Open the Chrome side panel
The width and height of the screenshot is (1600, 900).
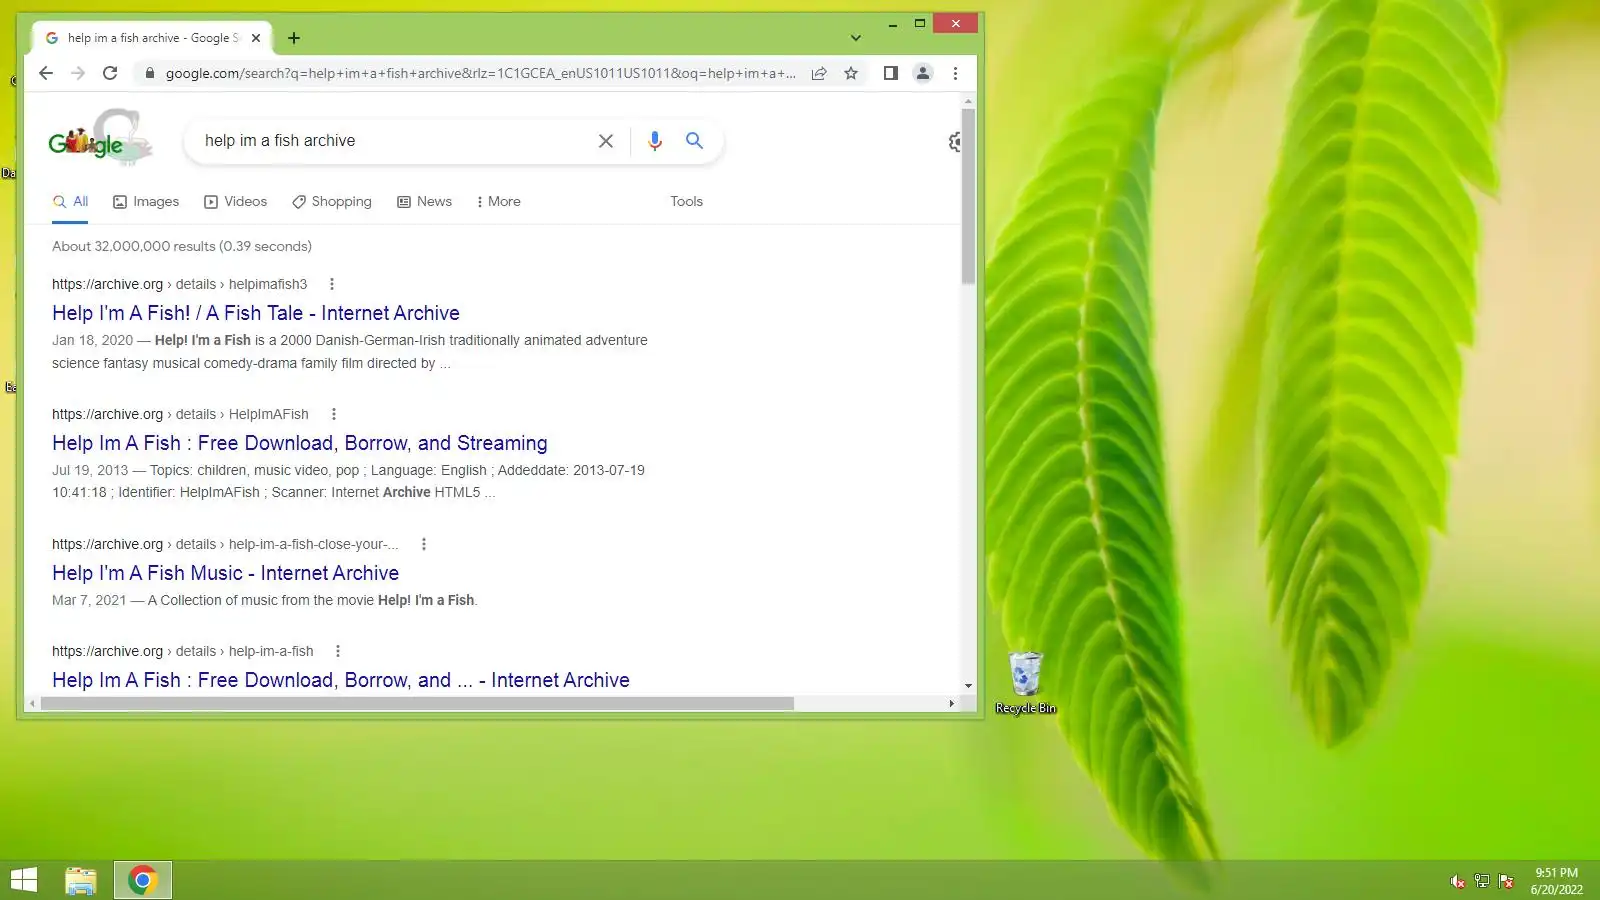(x=890, y=73)
